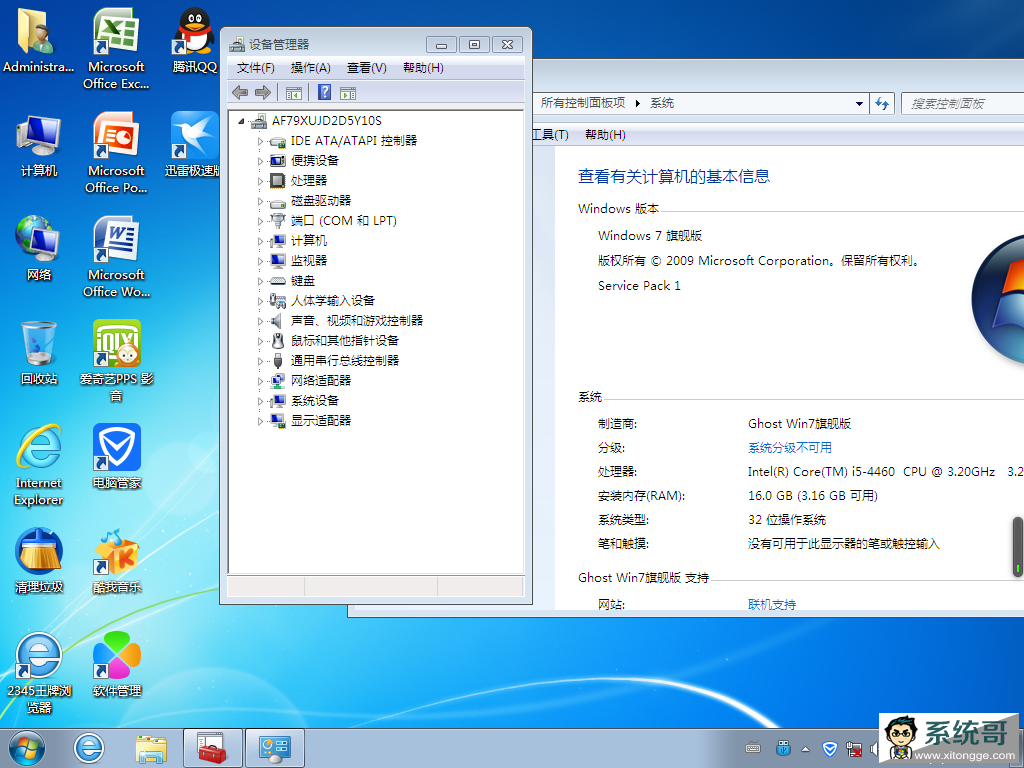The image size is (1024, 768).
Task: Select the 2345王牌浏览器 desktop icon
Action: 39,656
